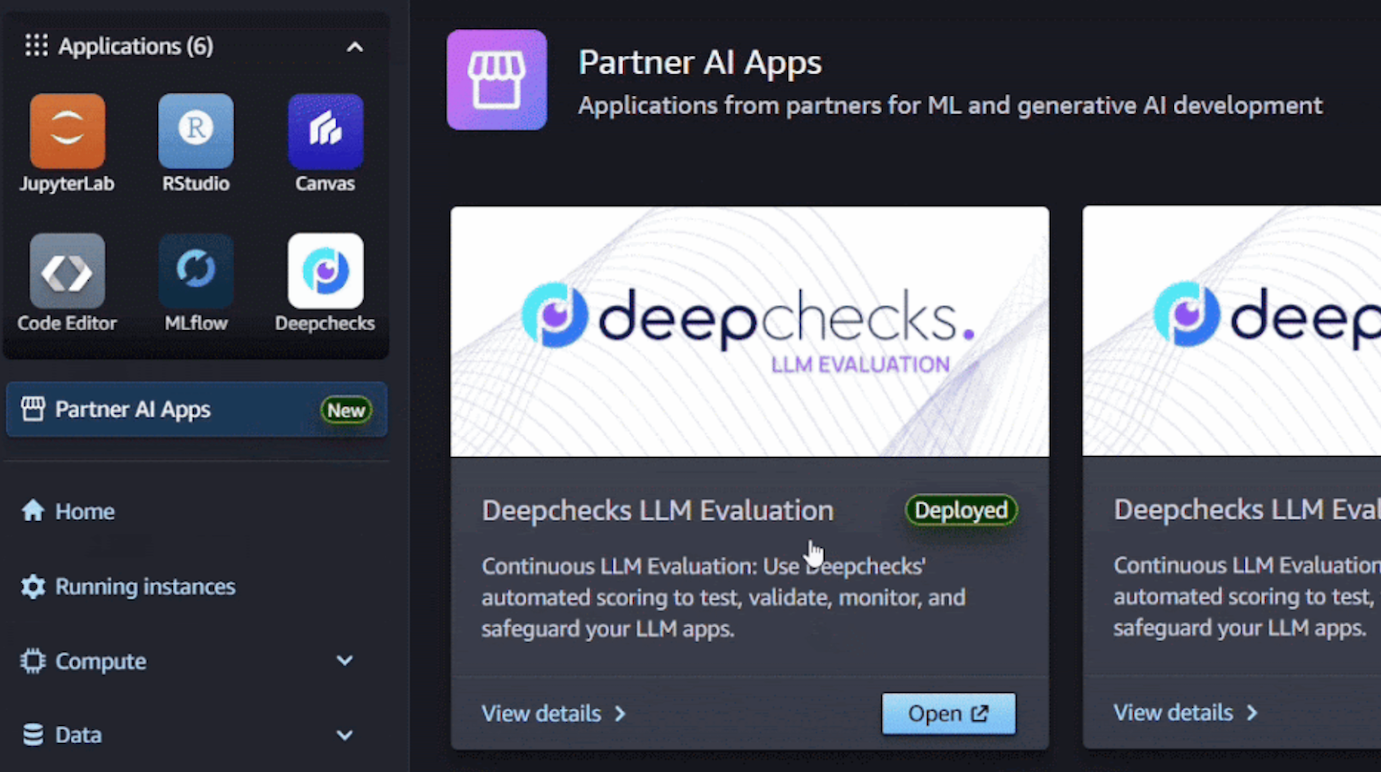Click the Continuous LLM Evaluation description on first card
The width and height of the screenshot is (1381, 772).
tap(724, 598)
